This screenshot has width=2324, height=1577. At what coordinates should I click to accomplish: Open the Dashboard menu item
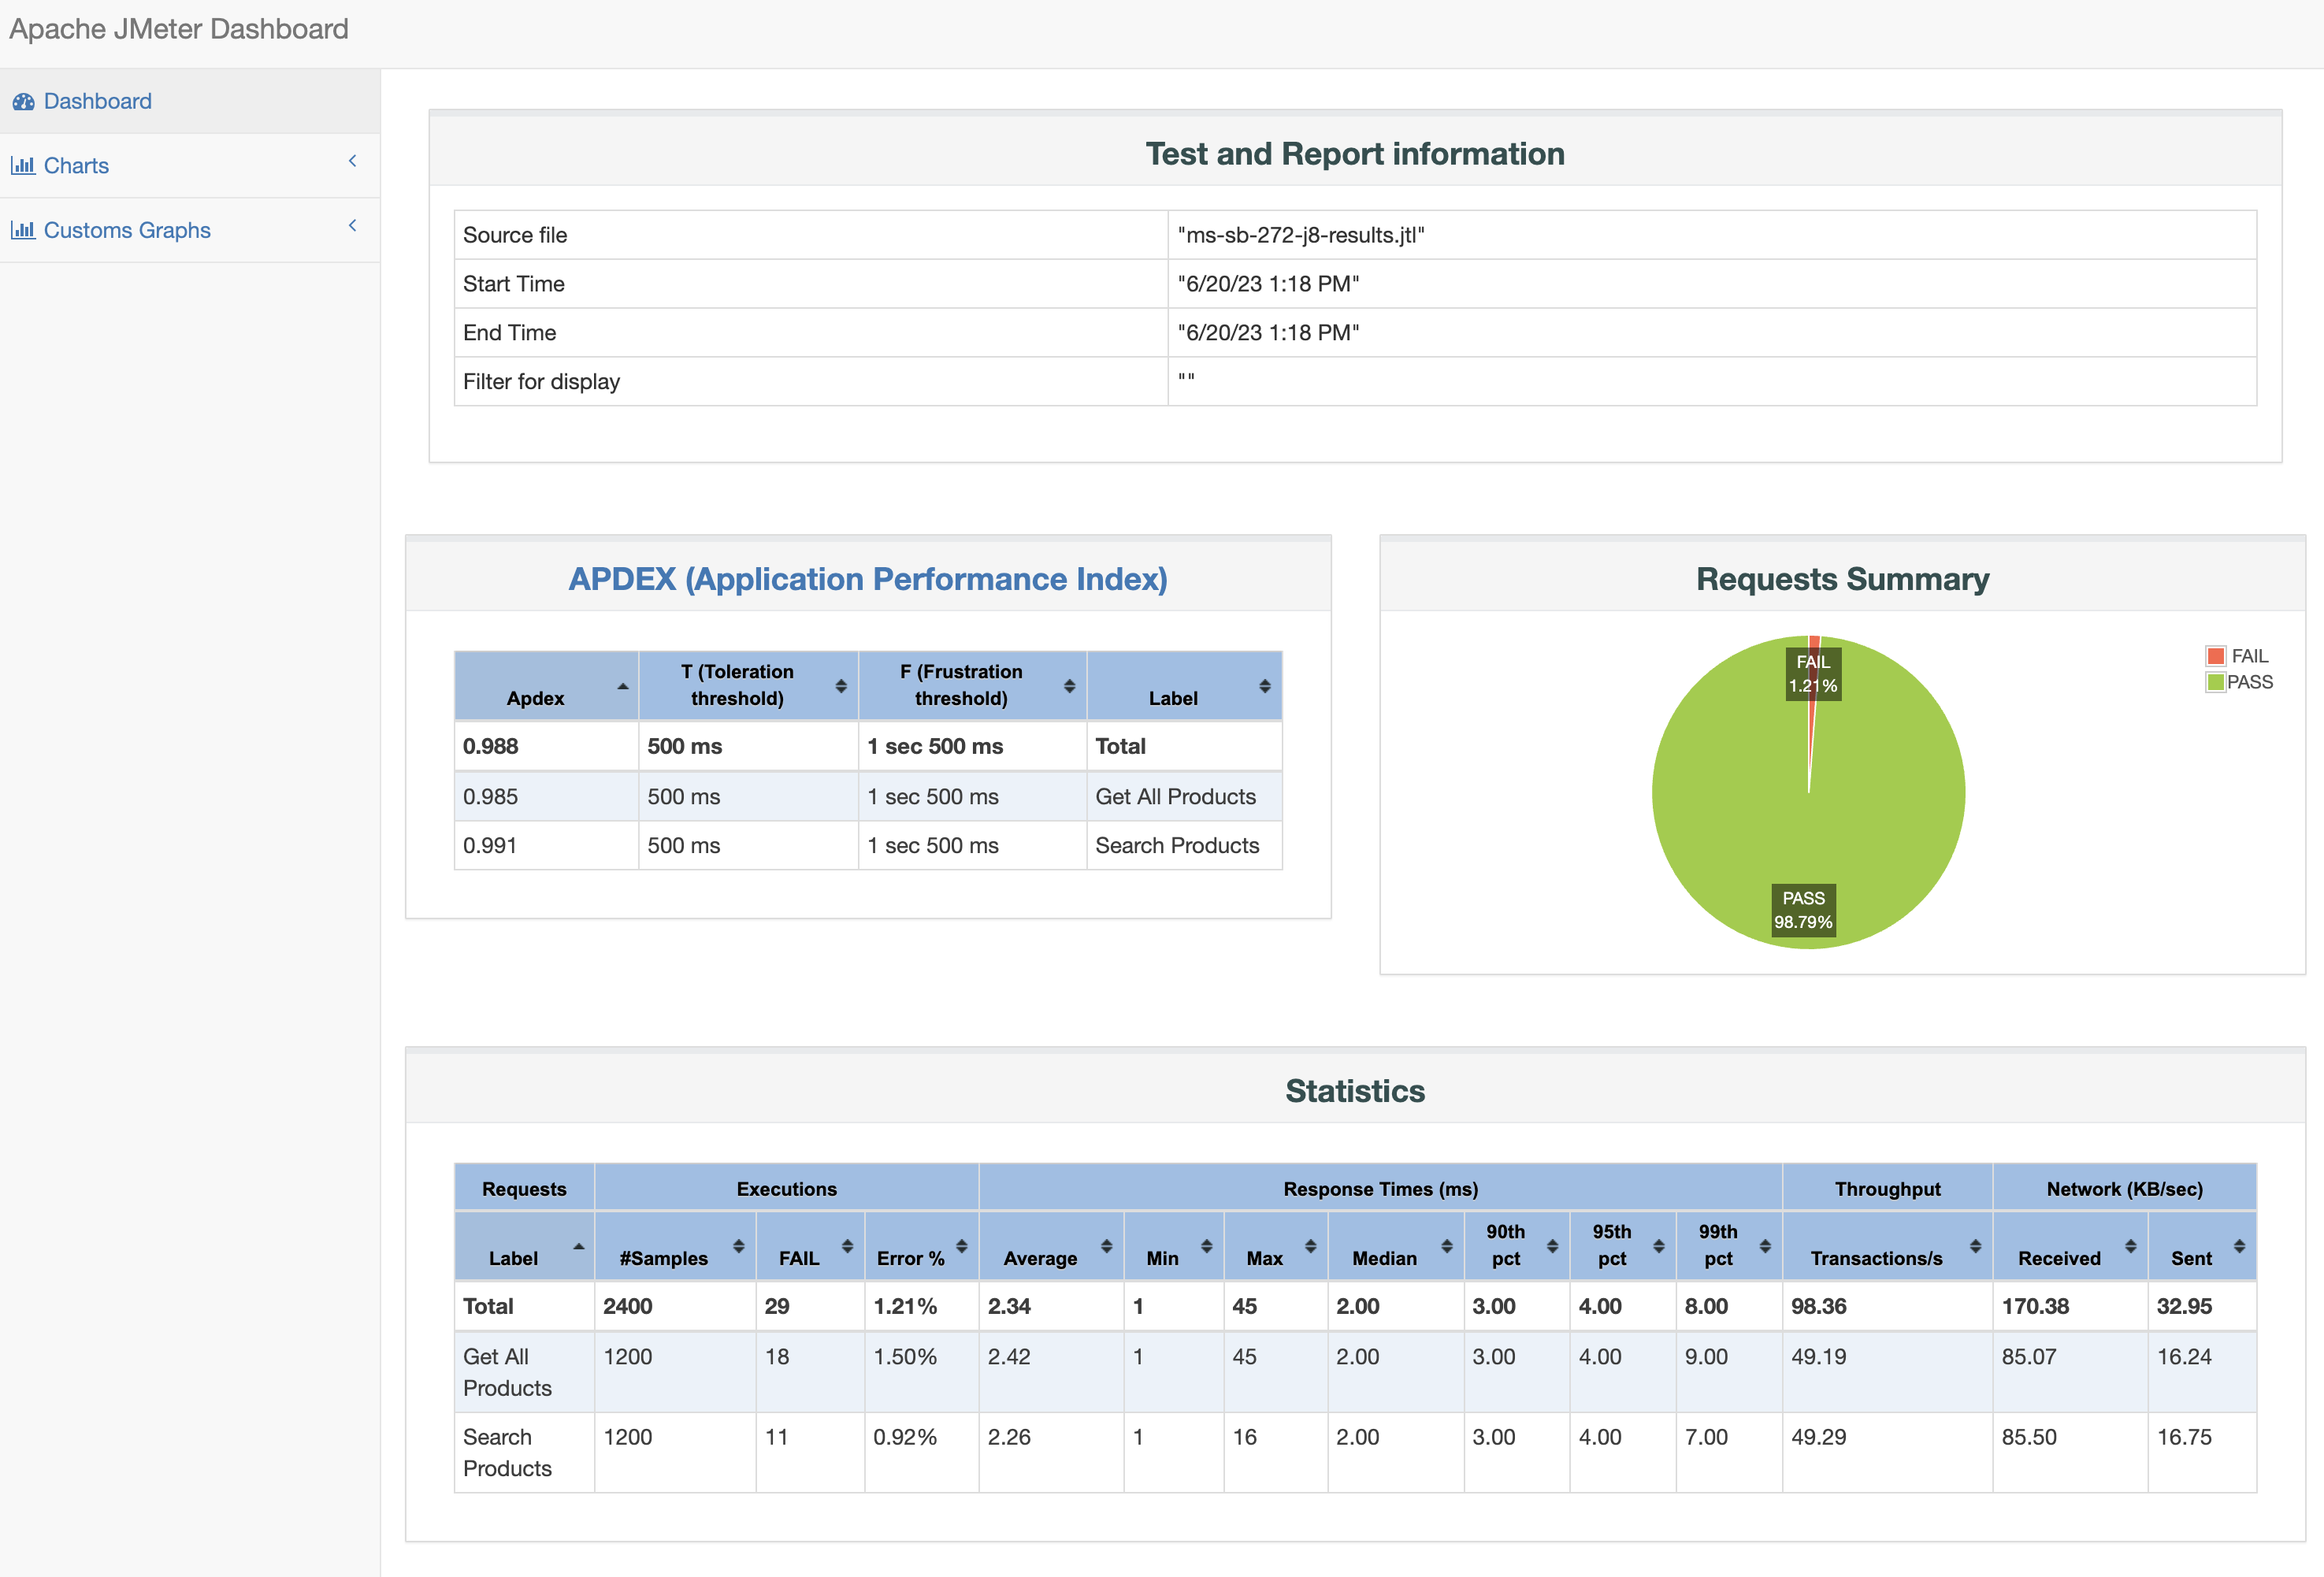(97, 102)
